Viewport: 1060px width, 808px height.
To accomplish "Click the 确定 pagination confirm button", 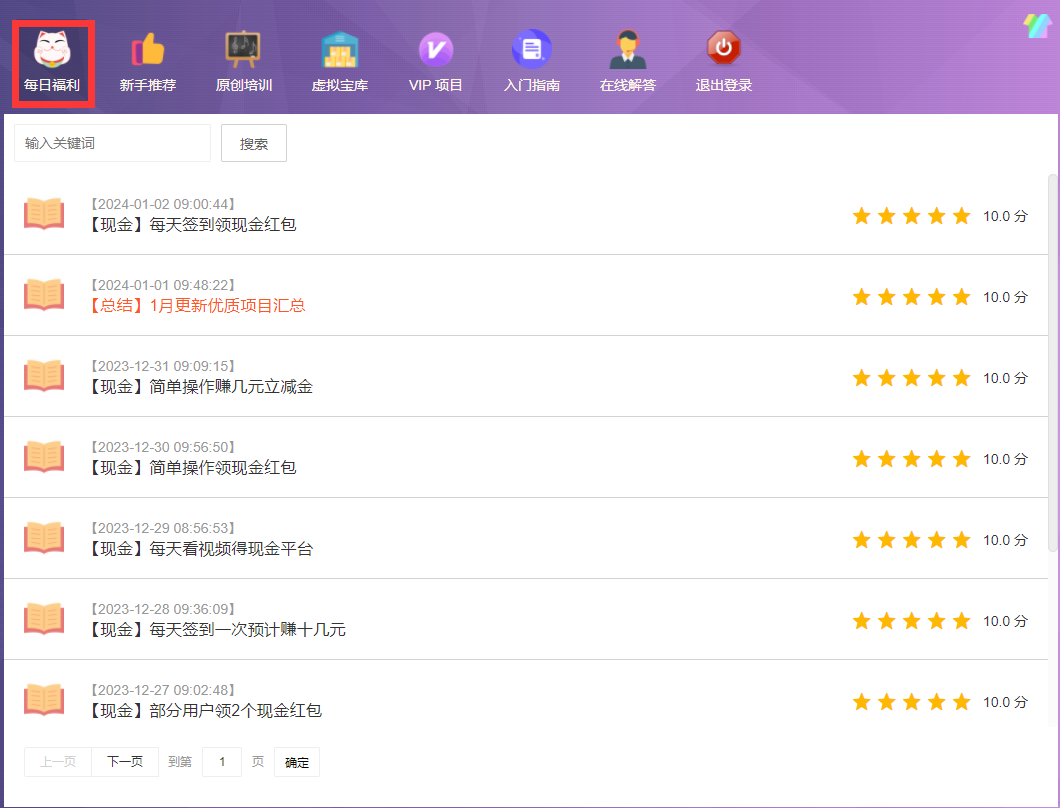I will point(296,762).
